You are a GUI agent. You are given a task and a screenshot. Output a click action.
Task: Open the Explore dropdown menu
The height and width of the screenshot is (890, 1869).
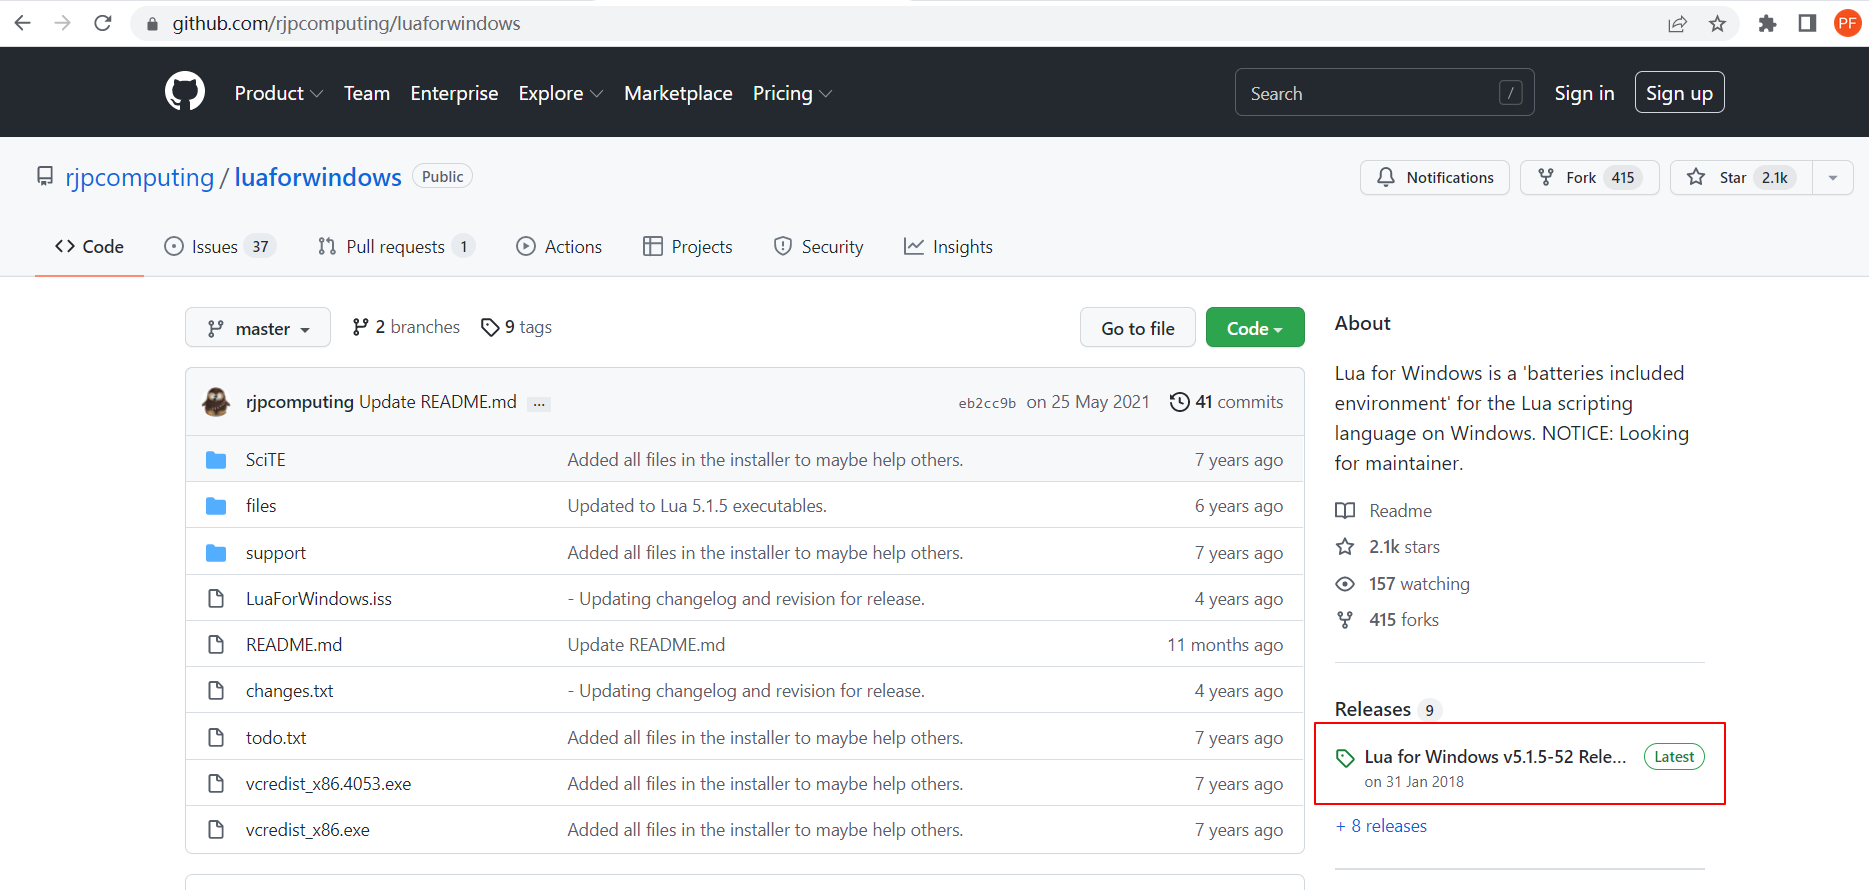pyautogui.click(x=560, y=93)
